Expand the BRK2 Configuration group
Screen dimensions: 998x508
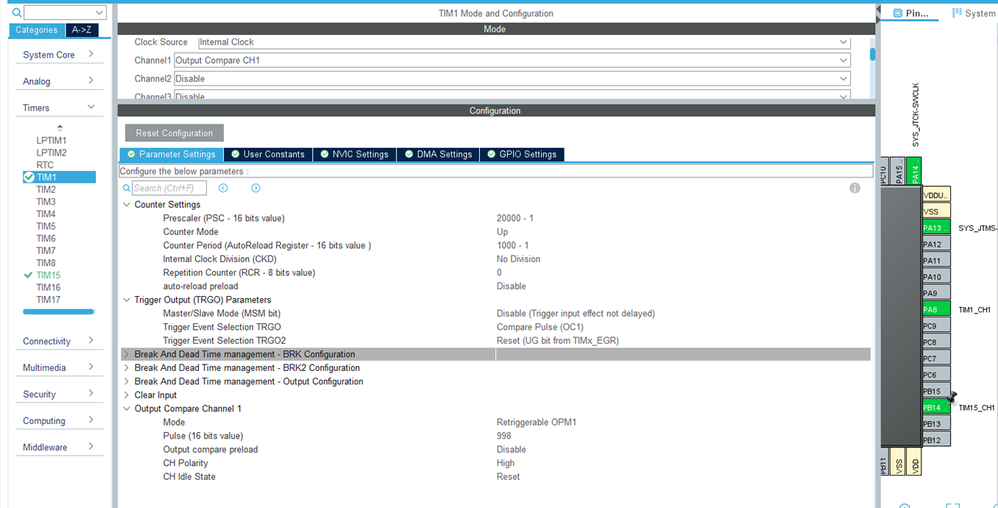(x=126, y=368)
